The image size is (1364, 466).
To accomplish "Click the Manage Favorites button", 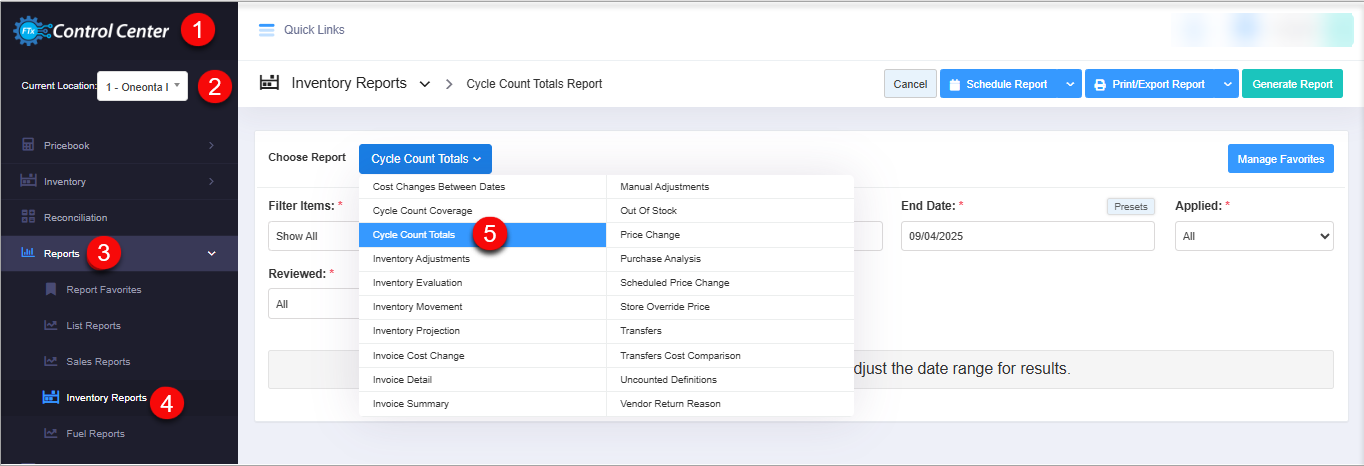I will pos(1280,159).
